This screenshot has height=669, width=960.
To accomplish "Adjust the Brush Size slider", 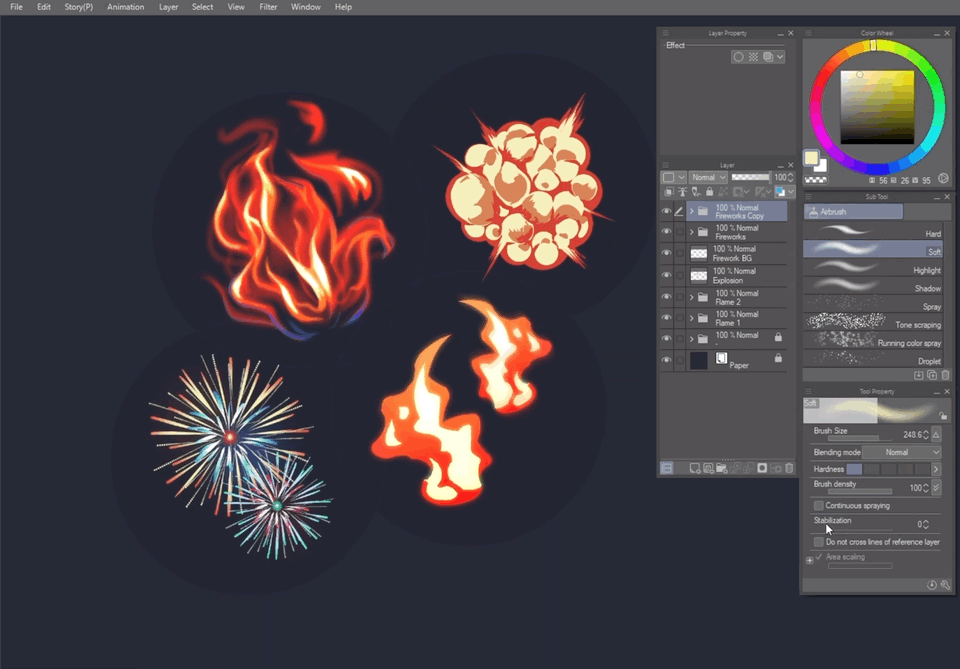I will click(x=860, y=438).
